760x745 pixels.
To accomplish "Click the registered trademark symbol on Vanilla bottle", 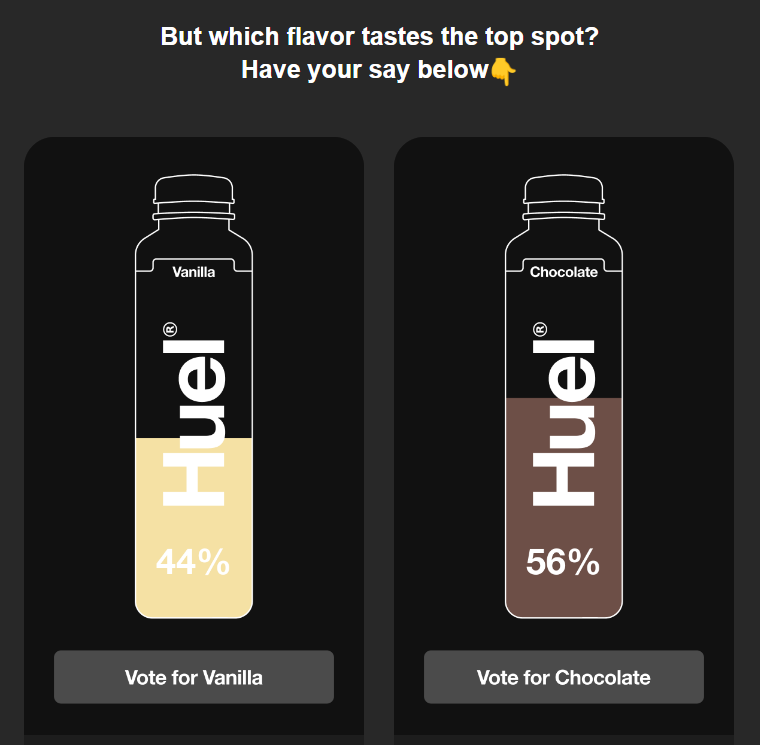I will (x=170, y=330).
